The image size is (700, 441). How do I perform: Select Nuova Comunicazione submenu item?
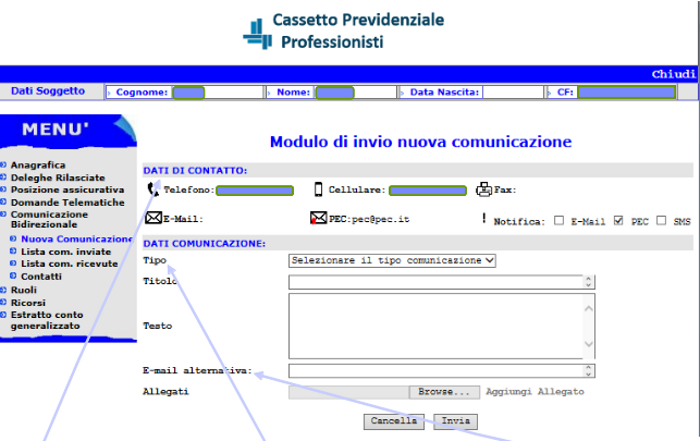pyautogui.click(x=77, y=239)
